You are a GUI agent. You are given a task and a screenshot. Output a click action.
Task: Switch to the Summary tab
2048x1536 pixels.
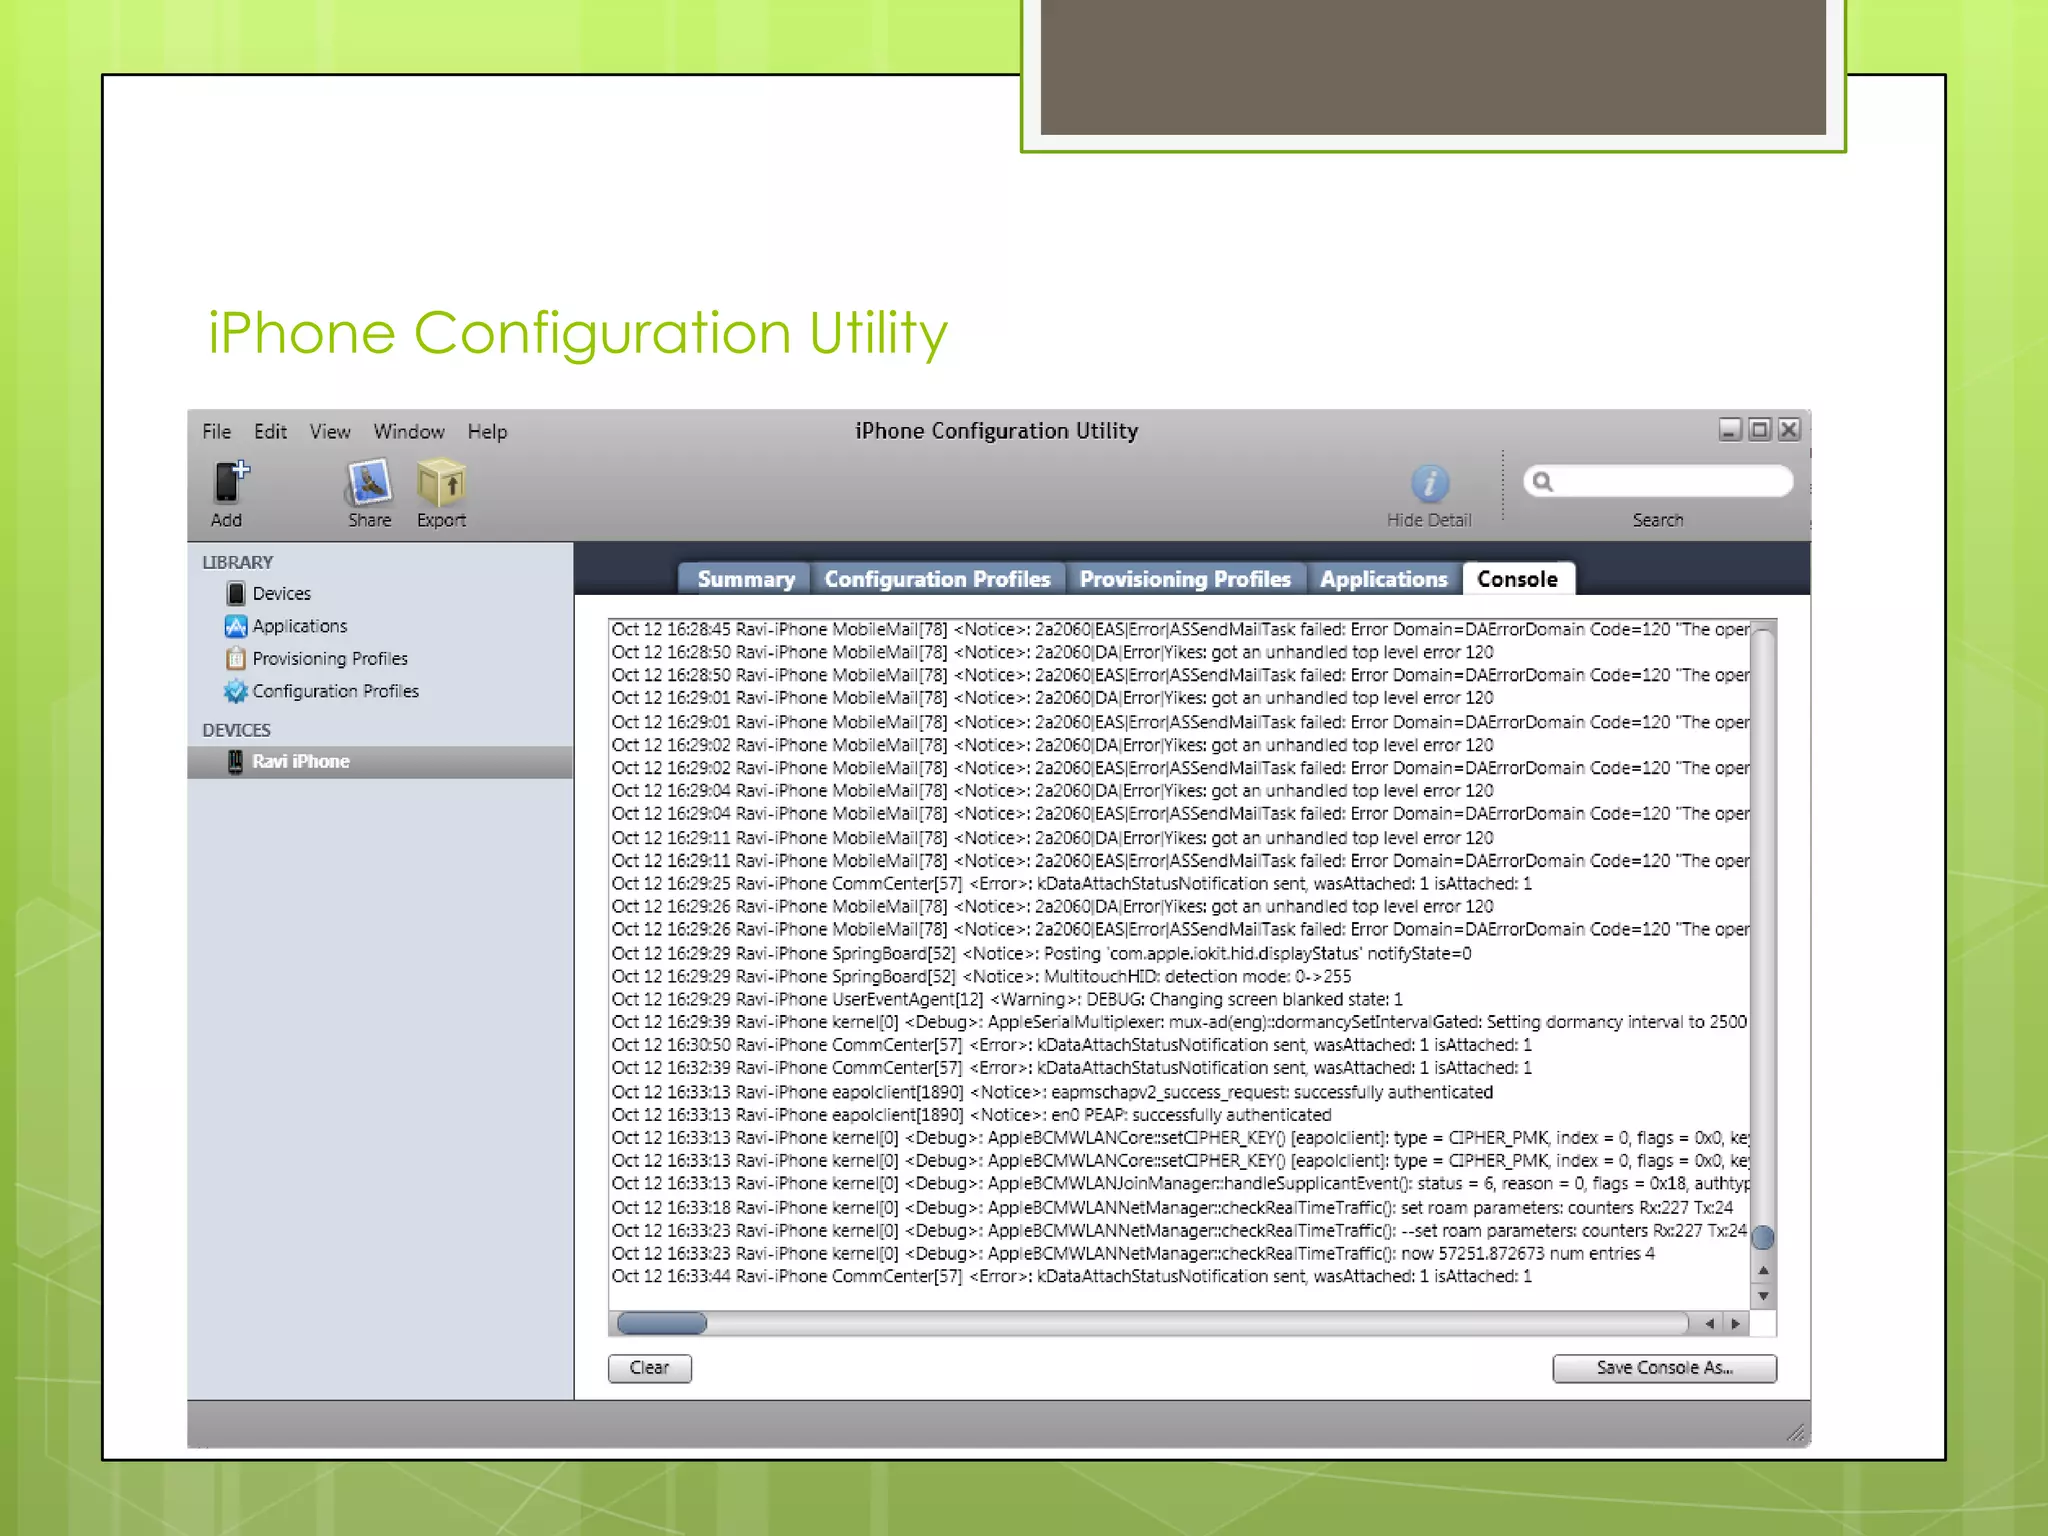coord(745,579)
